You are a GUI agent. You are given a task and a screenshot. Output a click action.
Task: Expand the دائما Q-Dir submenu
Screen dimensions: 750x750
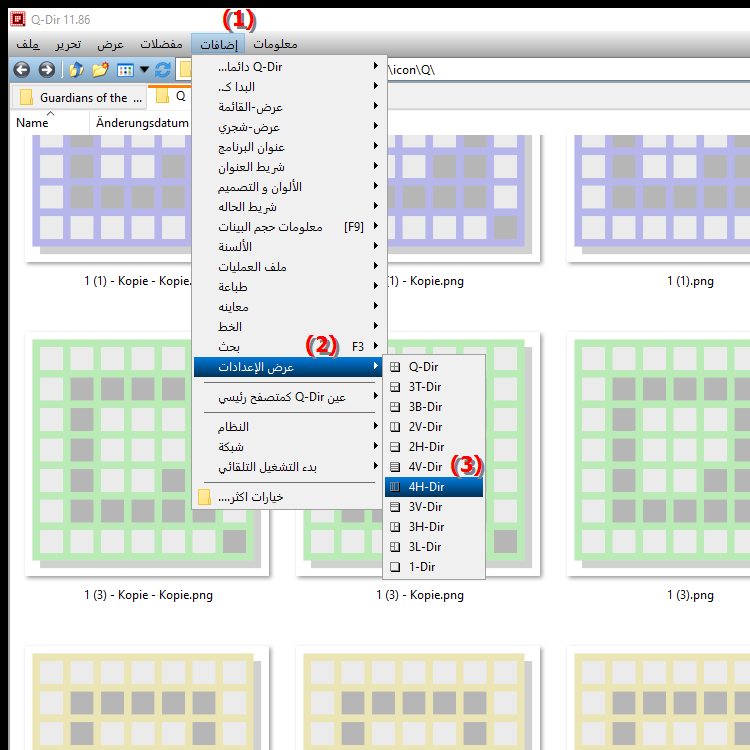tap(288, 67)
